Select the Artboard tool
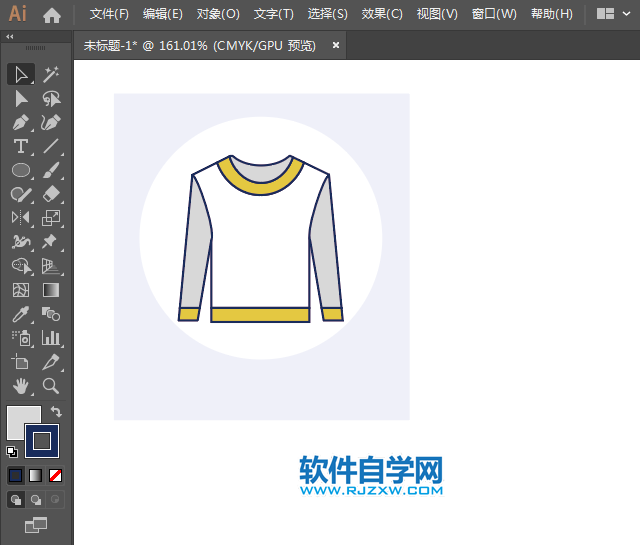The height and width of the screenshot is (545, 640). pyautogui.click(x=21, y=362)
